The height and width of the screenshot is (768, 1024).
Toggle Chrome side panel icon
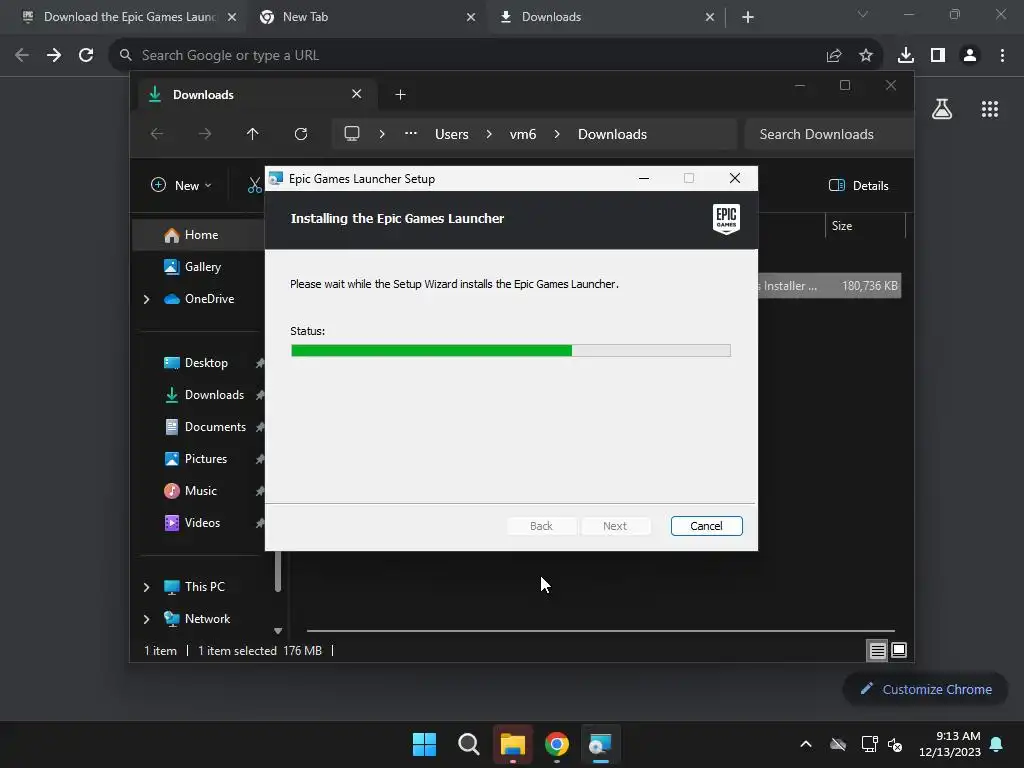(938, 56)
